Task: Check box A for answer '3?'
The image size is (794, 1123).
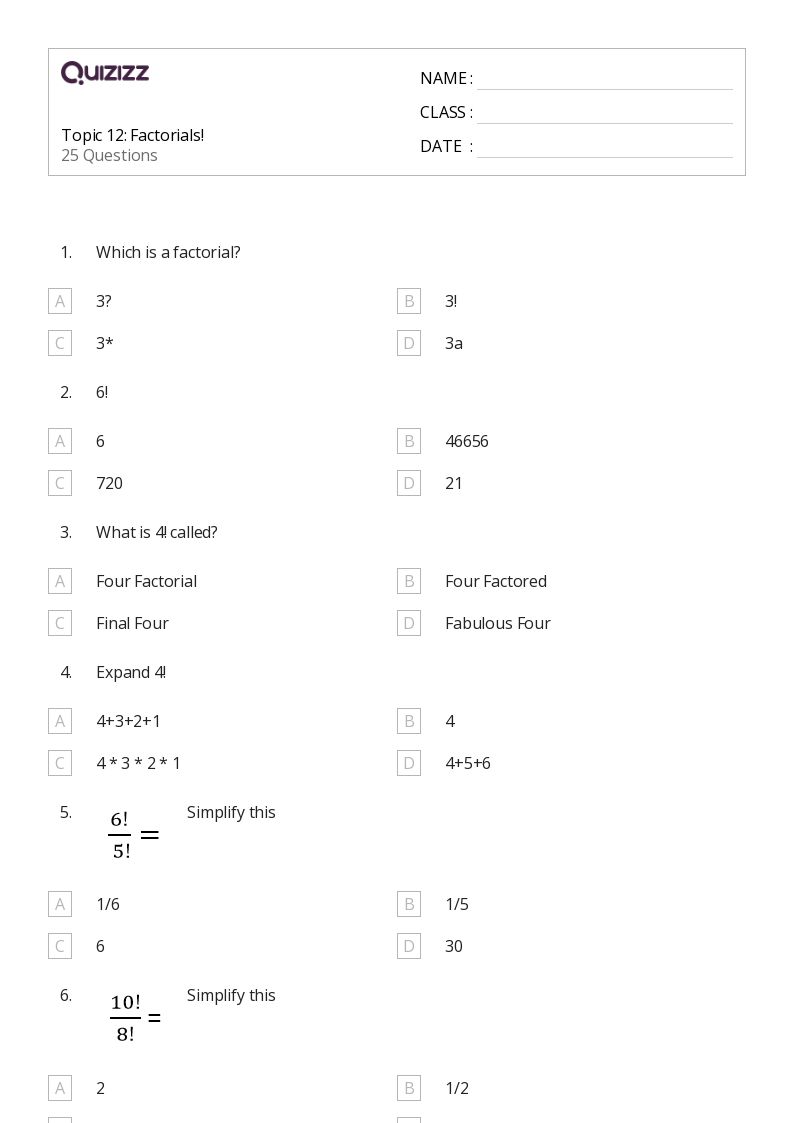Action: coord(60,301)
